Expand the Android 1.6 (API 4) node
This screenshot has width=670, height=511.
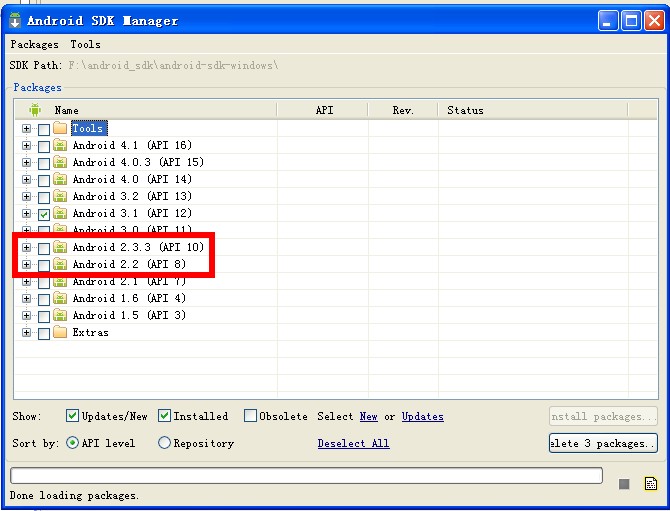pyautogui.click(x=26, y=298)
